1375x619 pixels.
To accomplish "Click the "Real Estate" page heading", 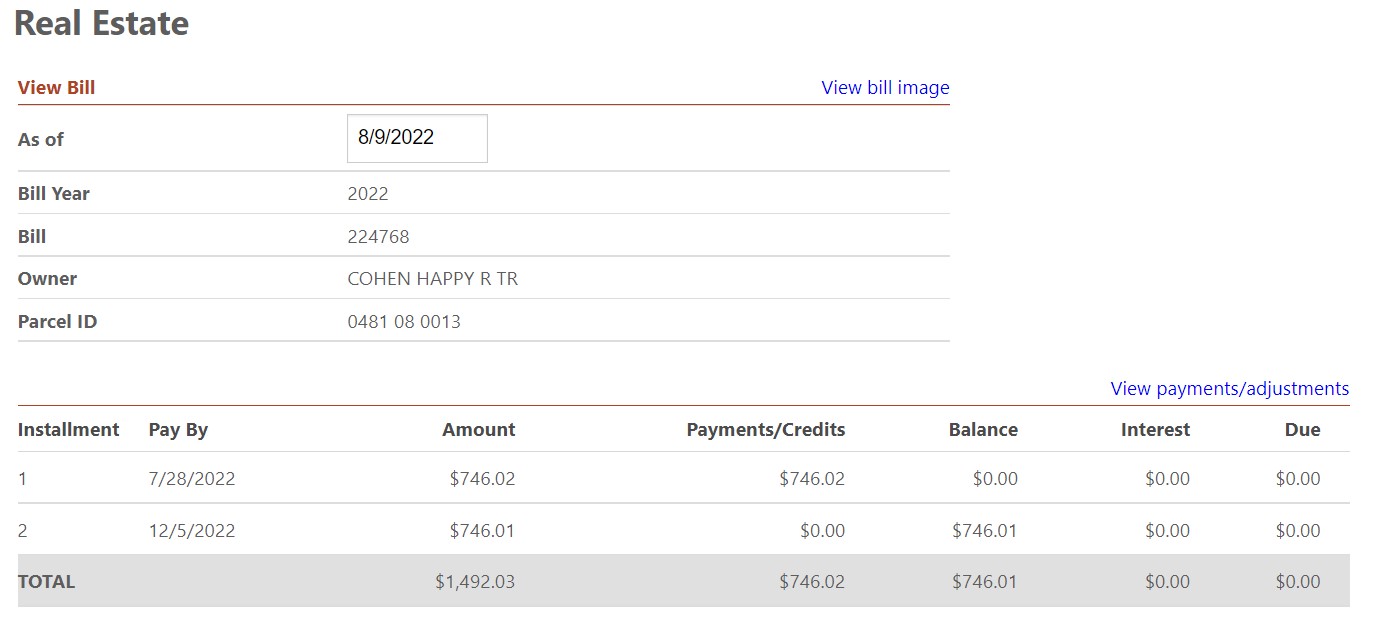I will click(101, 24).
